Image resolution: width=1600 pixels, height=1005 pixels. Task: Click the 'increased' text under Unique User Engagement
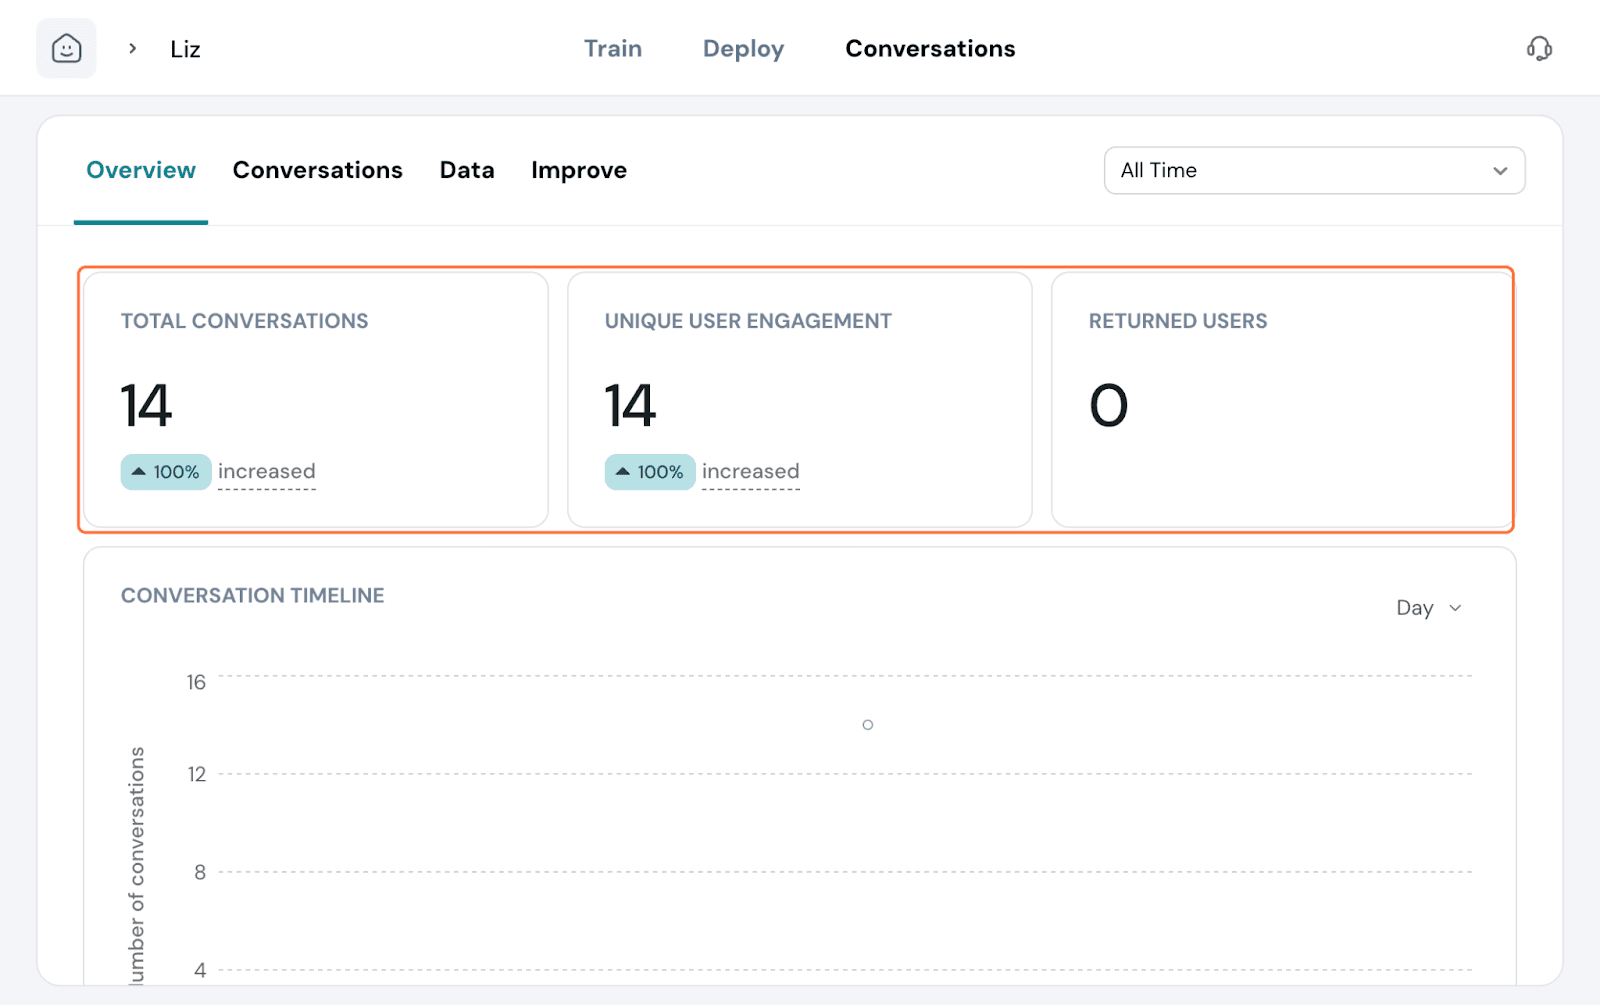(751, 472)
